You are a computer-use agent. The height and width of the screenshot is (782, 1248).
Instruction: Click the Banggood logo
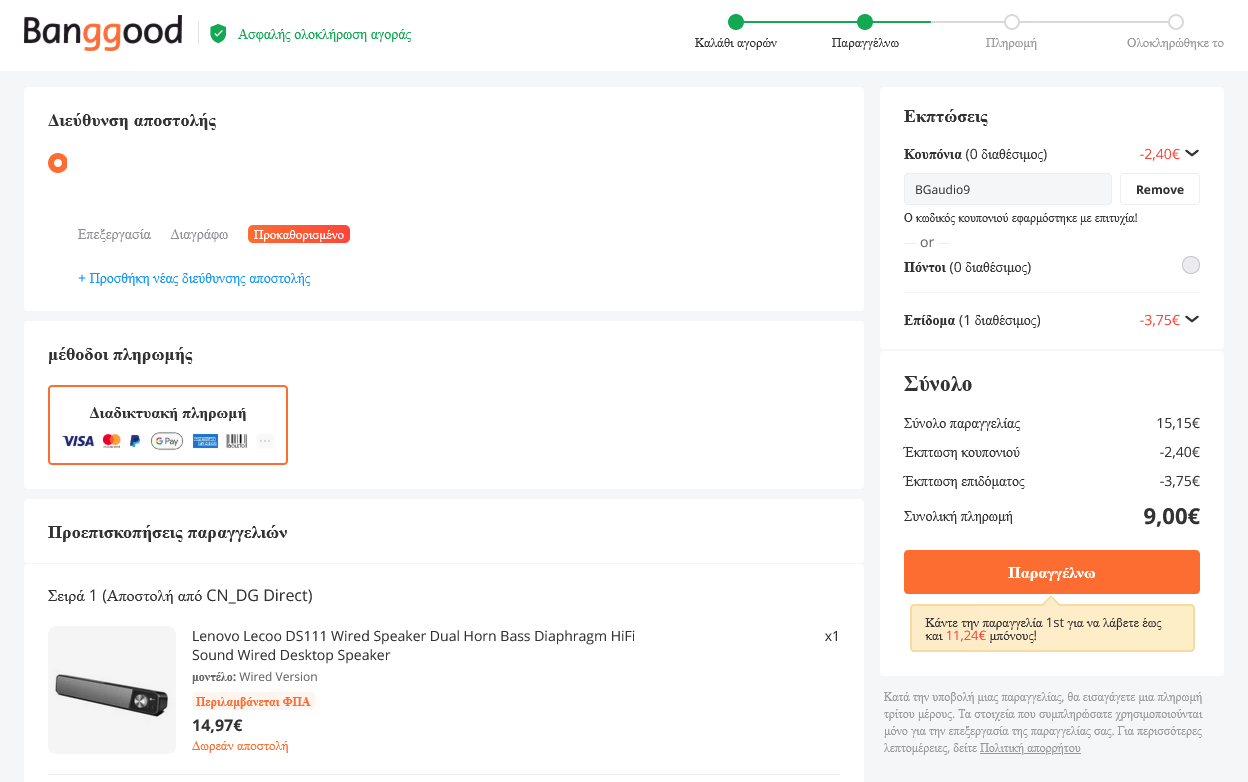tap(103, 32)
